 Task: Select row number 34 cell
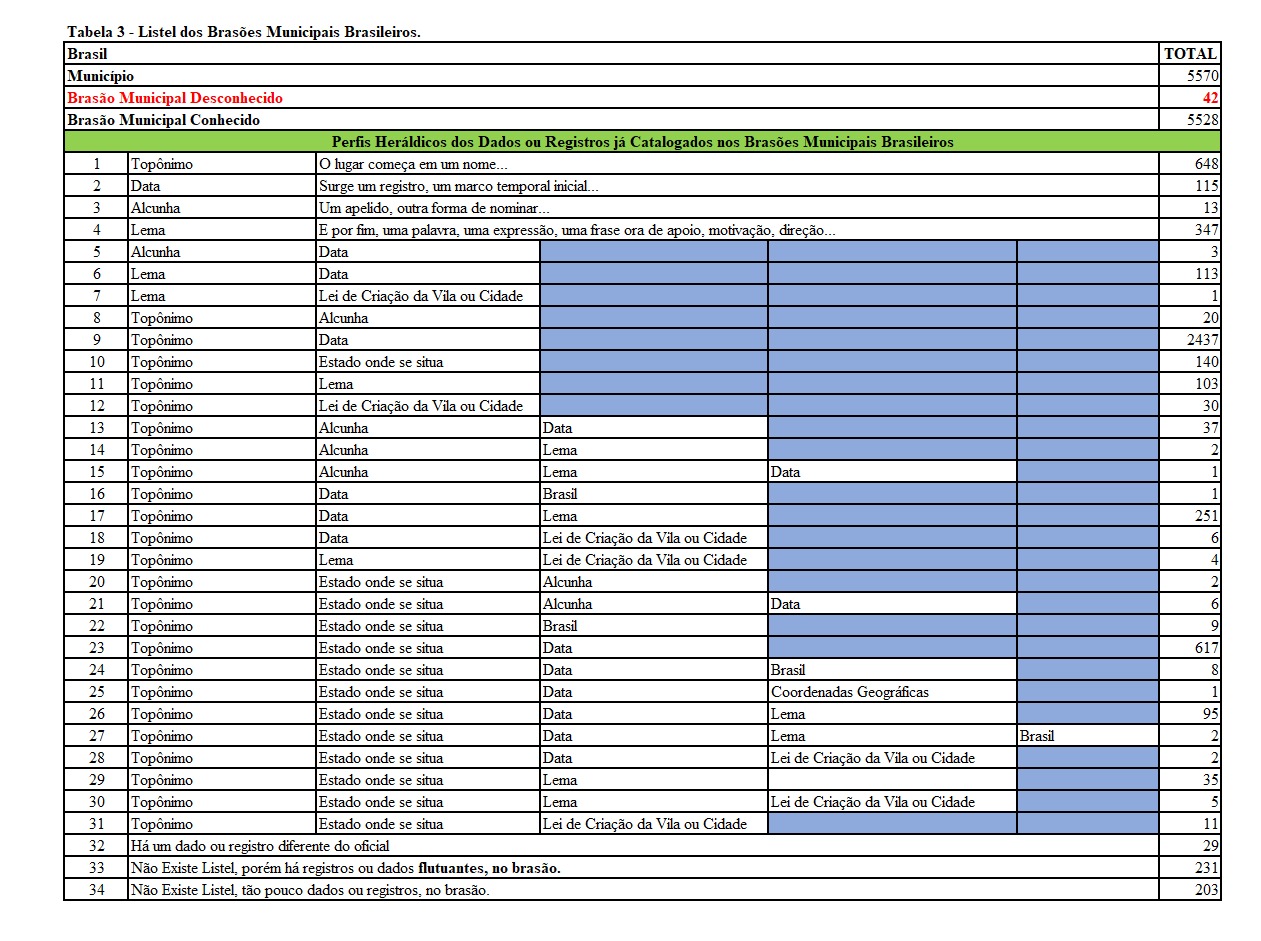pos(96,890)
